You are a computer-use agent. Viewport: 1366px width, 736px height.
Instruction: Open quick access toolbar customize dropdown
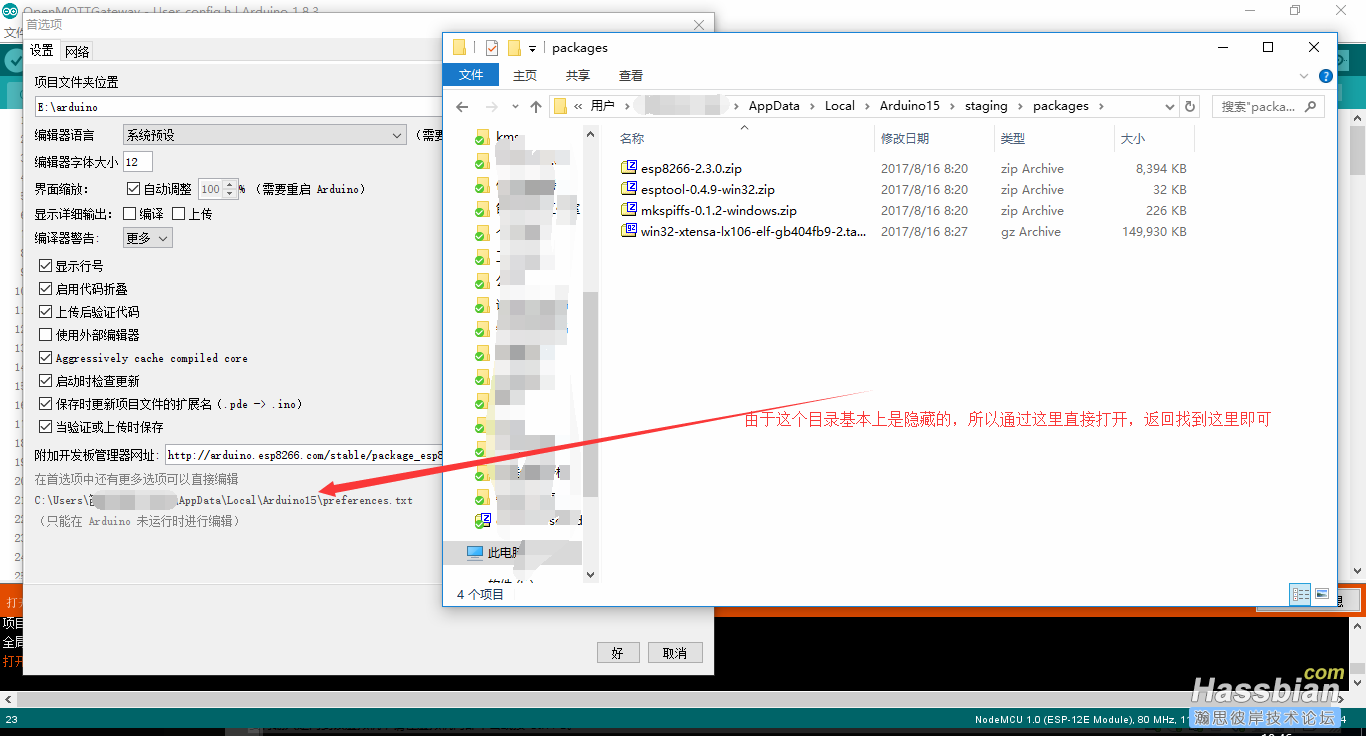pyautogui.click(x=533, y=48)
